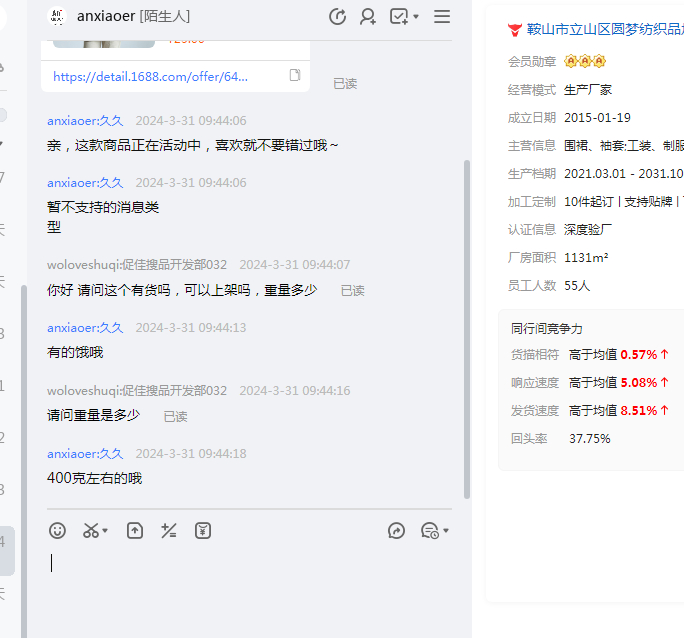Open the detail.1688.com offer link
The image size is (684, 638).
click(x=150, y=76)
